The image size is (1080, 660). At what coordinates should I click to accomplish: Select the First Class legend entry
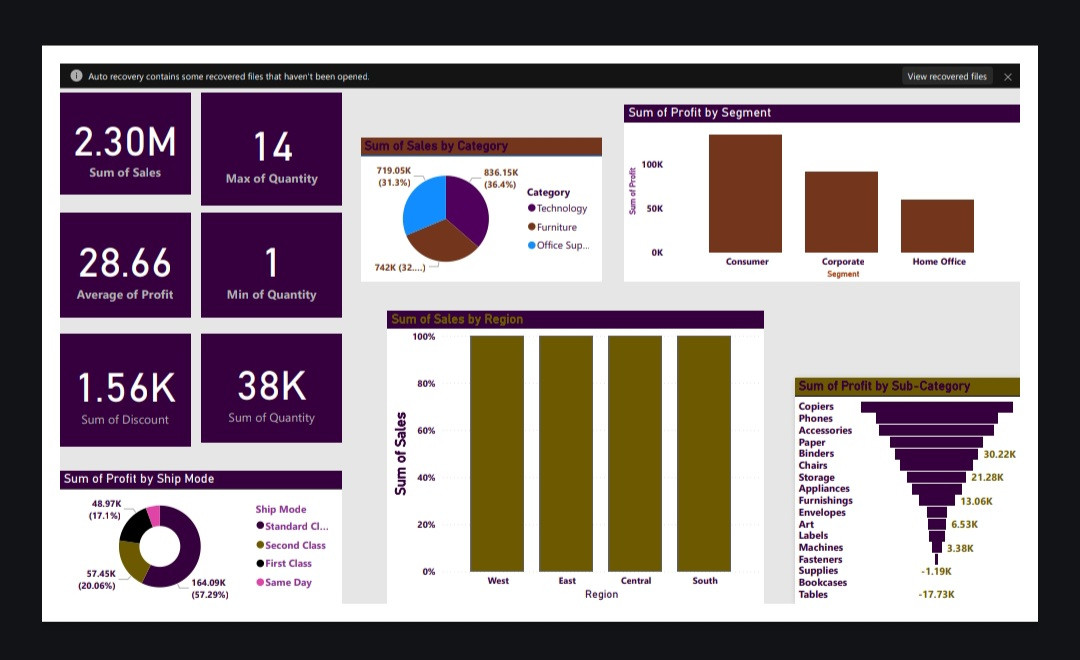[288, 564]
